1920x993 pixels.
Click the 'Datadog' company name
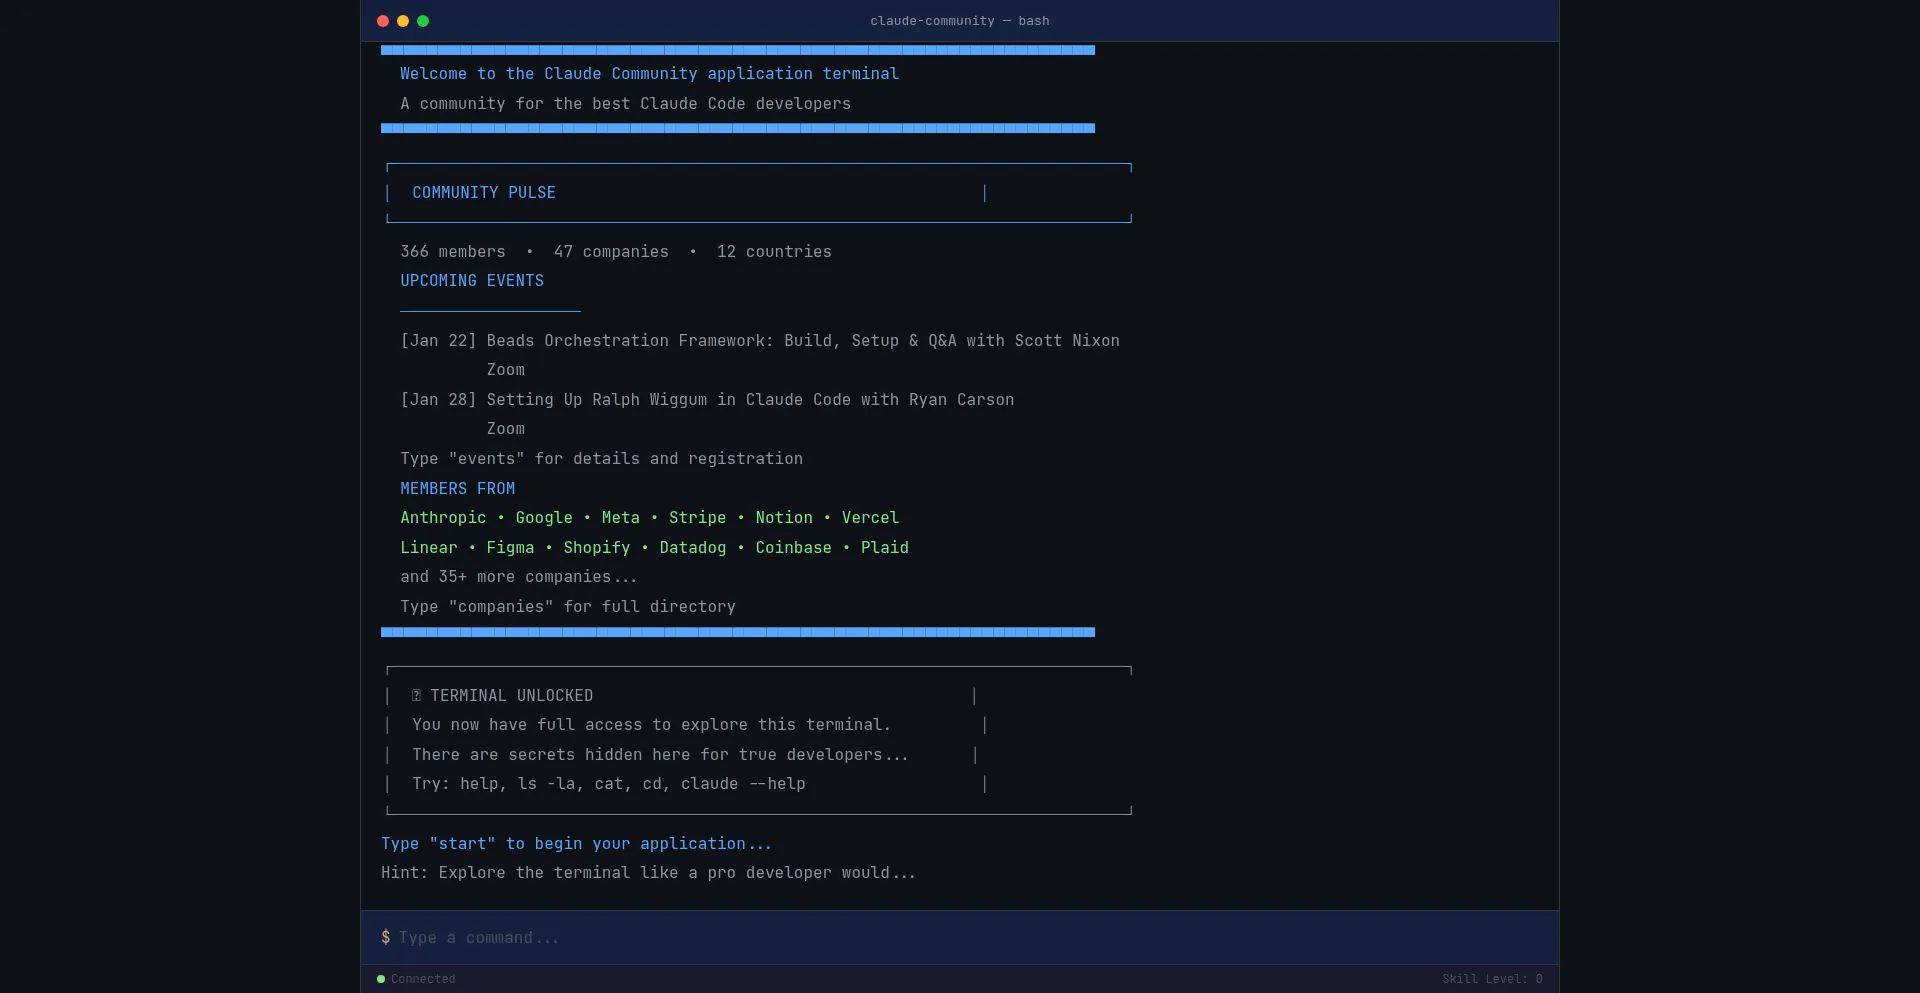(x=693, y=548)
